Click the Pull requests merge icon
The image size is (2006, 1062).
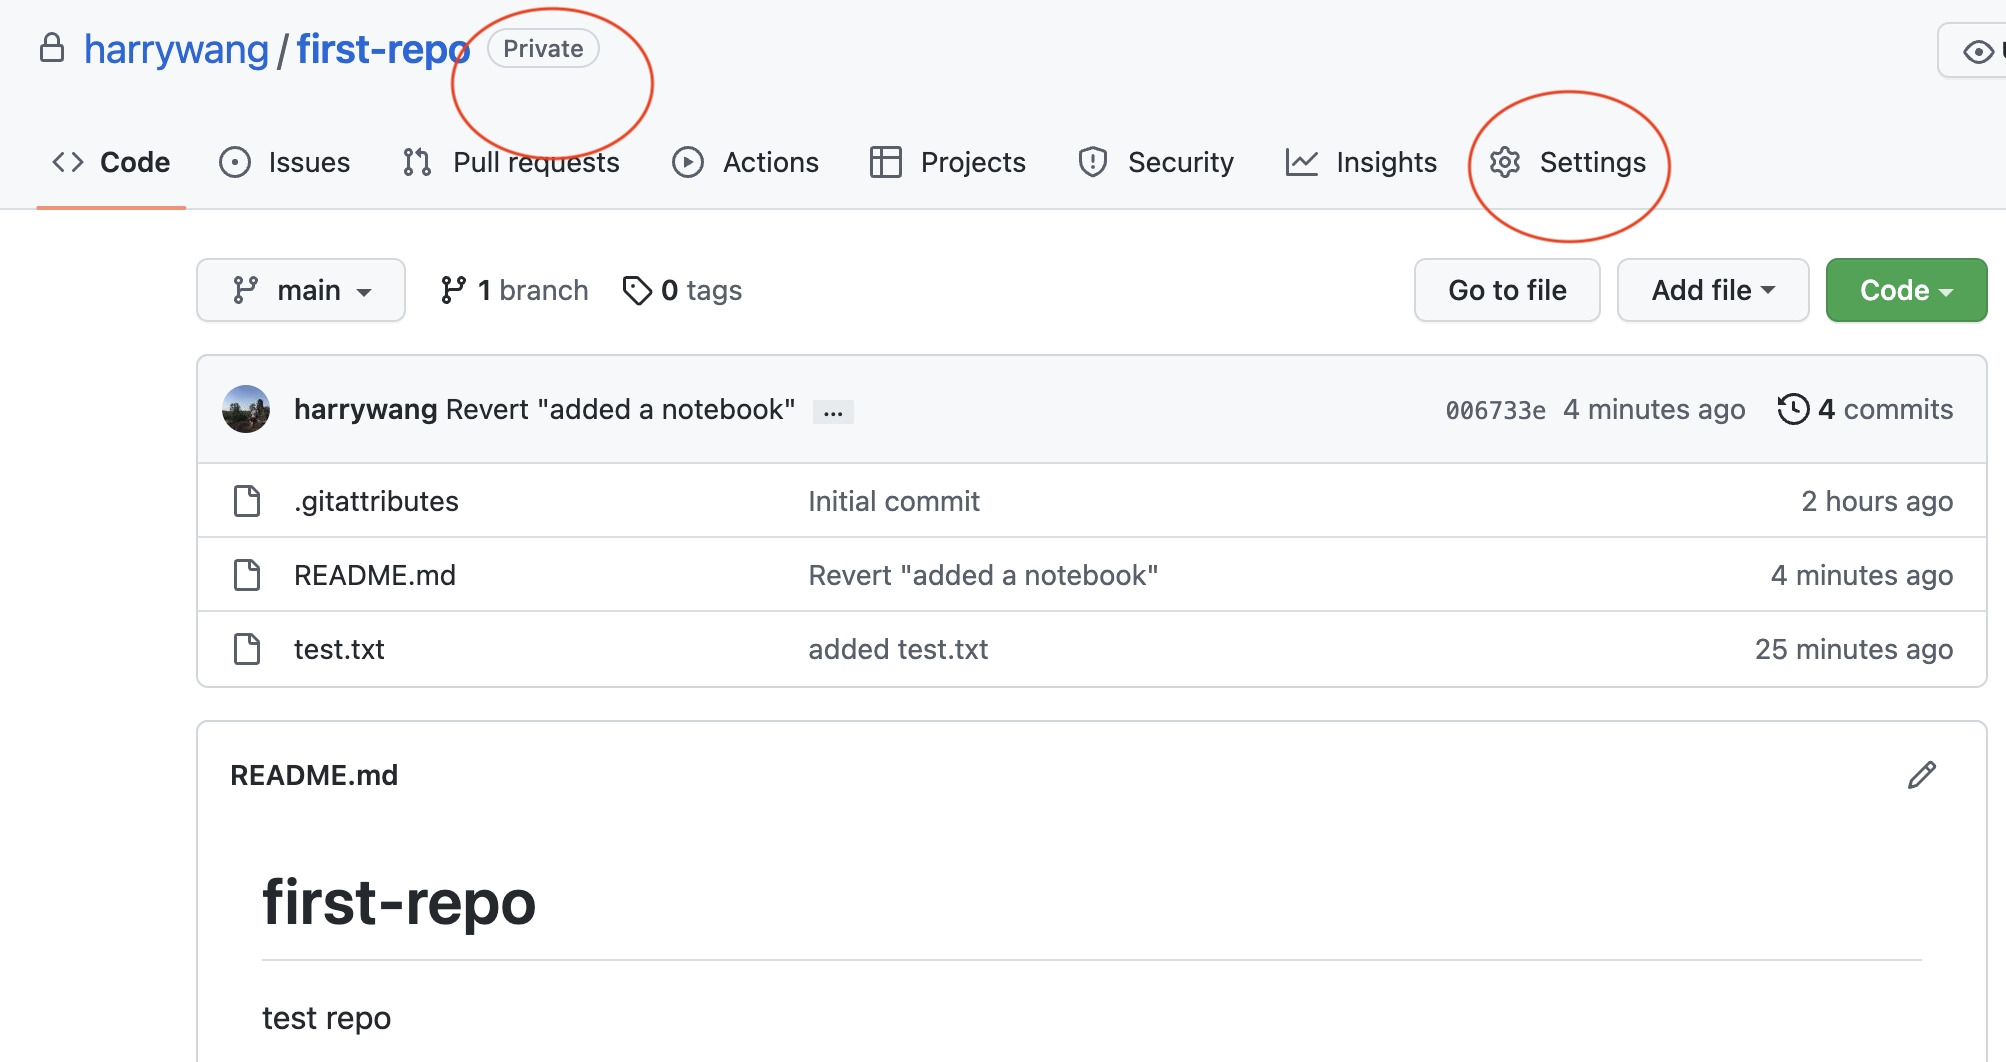point(417,162)
